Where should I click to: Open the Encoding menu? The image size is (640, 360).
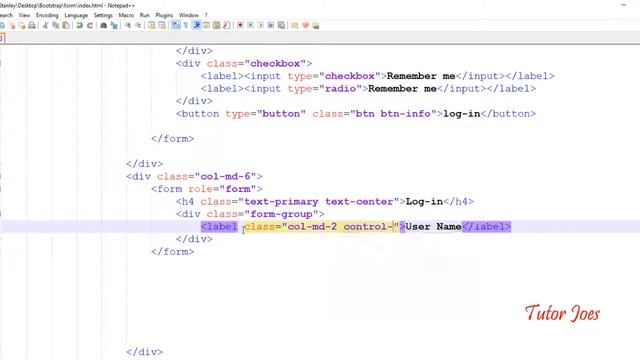(47, 15)
